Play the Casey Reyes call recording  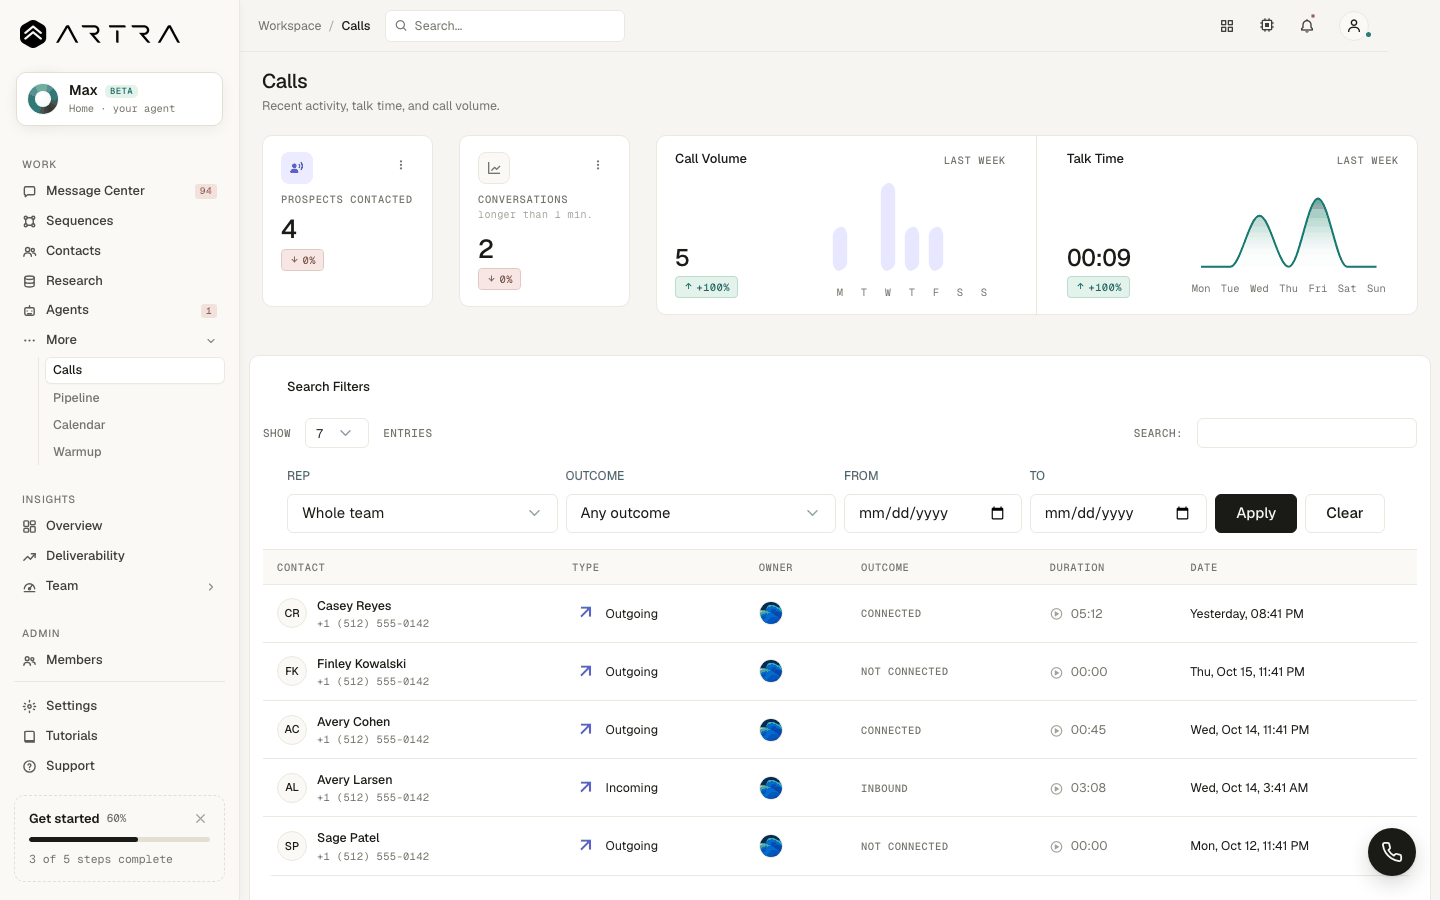pyautogui.click(x=1056, y=614)
